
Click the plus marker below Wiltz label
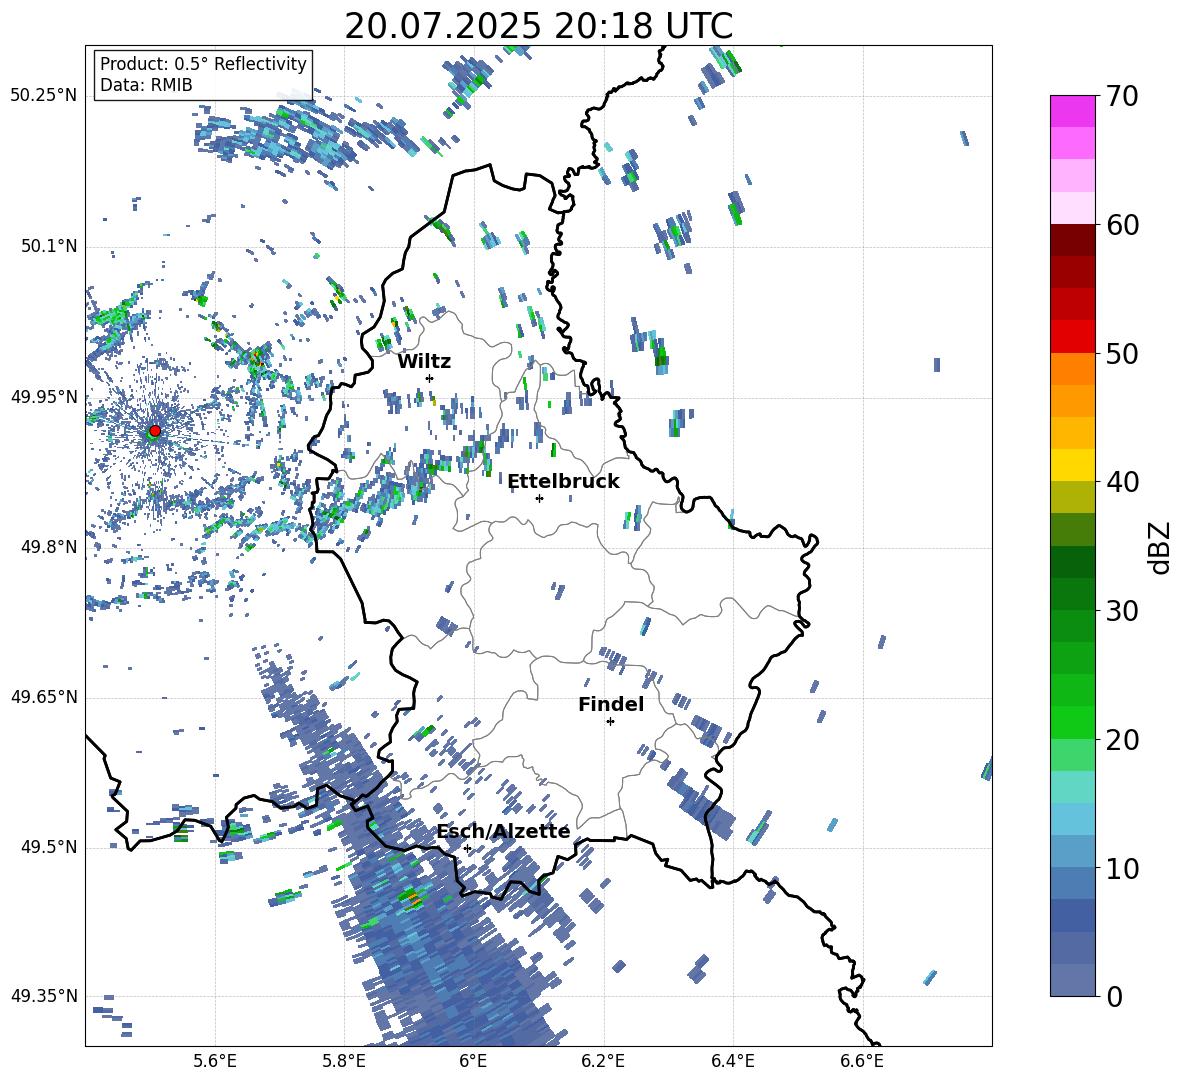(430, 378)
